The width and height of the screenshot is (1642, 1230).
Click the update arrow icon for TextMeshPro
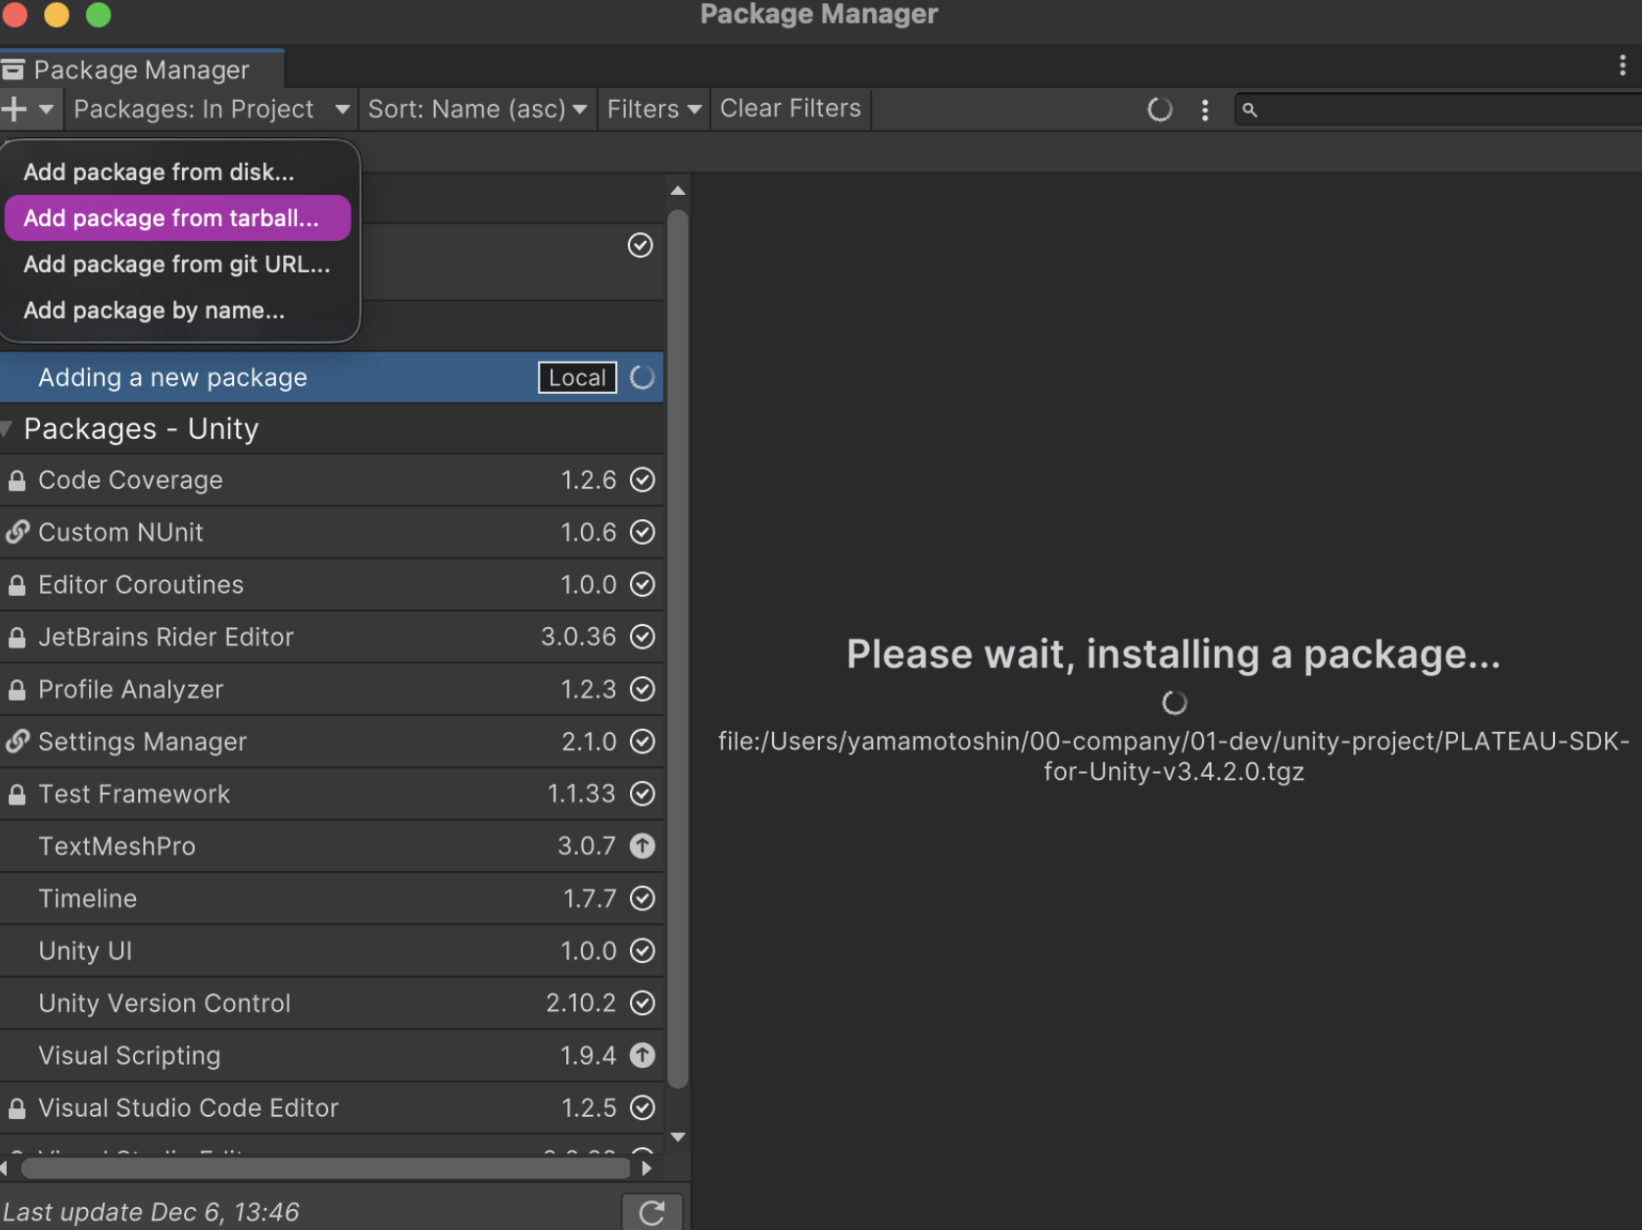coord(642,846)
